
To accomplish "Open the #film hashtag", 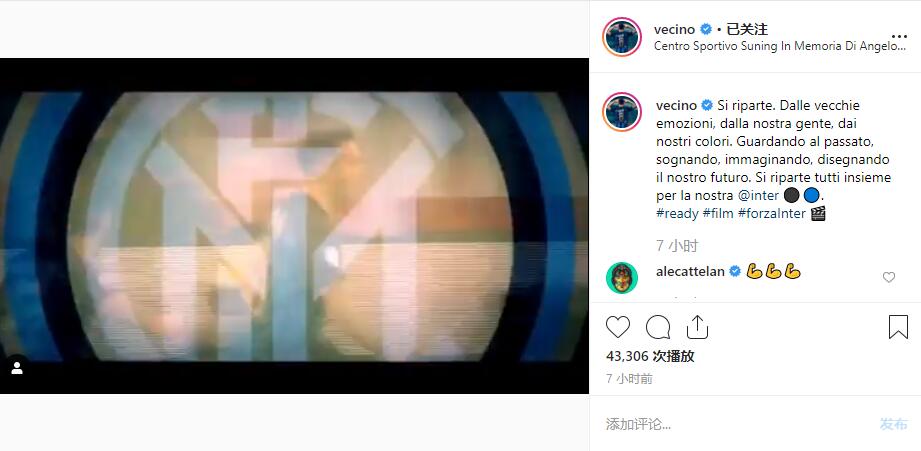I will click(x=718, y=214).
